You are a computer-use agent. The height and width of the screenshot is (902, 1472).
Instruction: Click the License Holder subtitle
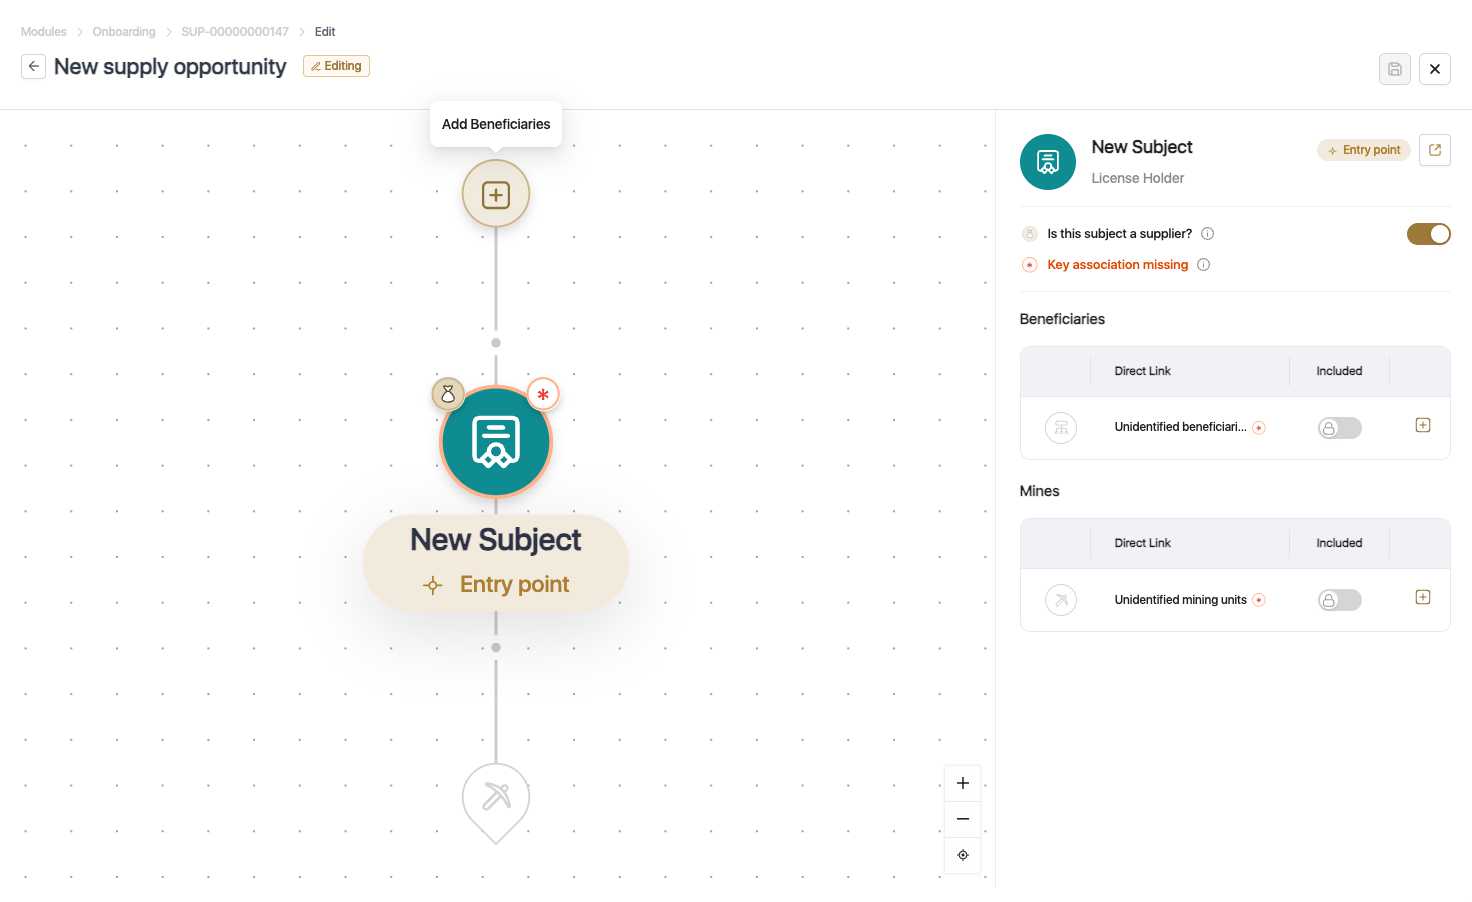[1137, 178]
